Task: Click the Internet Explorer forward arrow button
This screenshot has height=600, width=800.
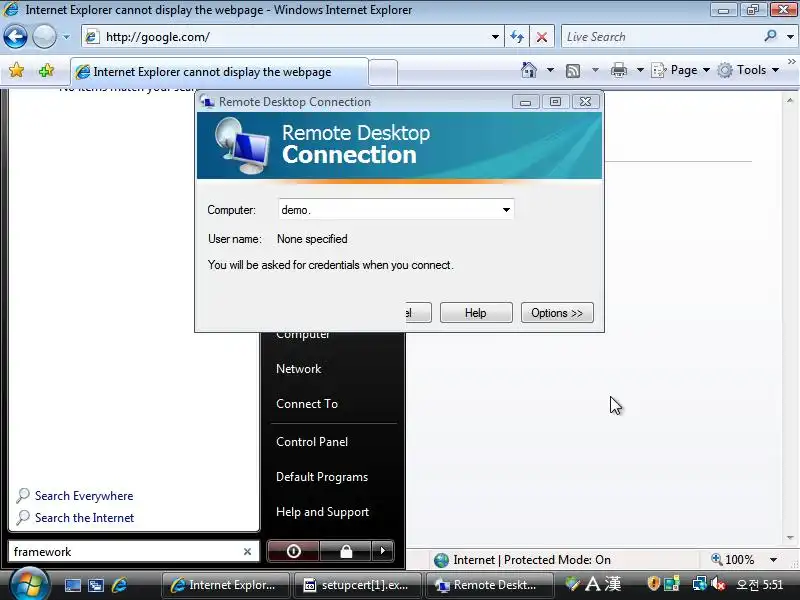Action: (44, 37)
